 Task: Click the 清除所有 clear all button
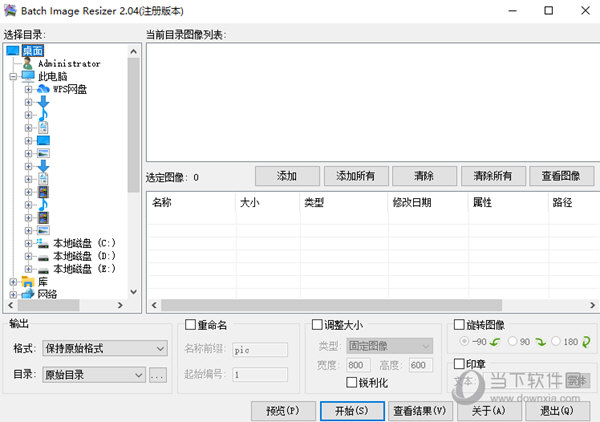[x=493, y=176]
